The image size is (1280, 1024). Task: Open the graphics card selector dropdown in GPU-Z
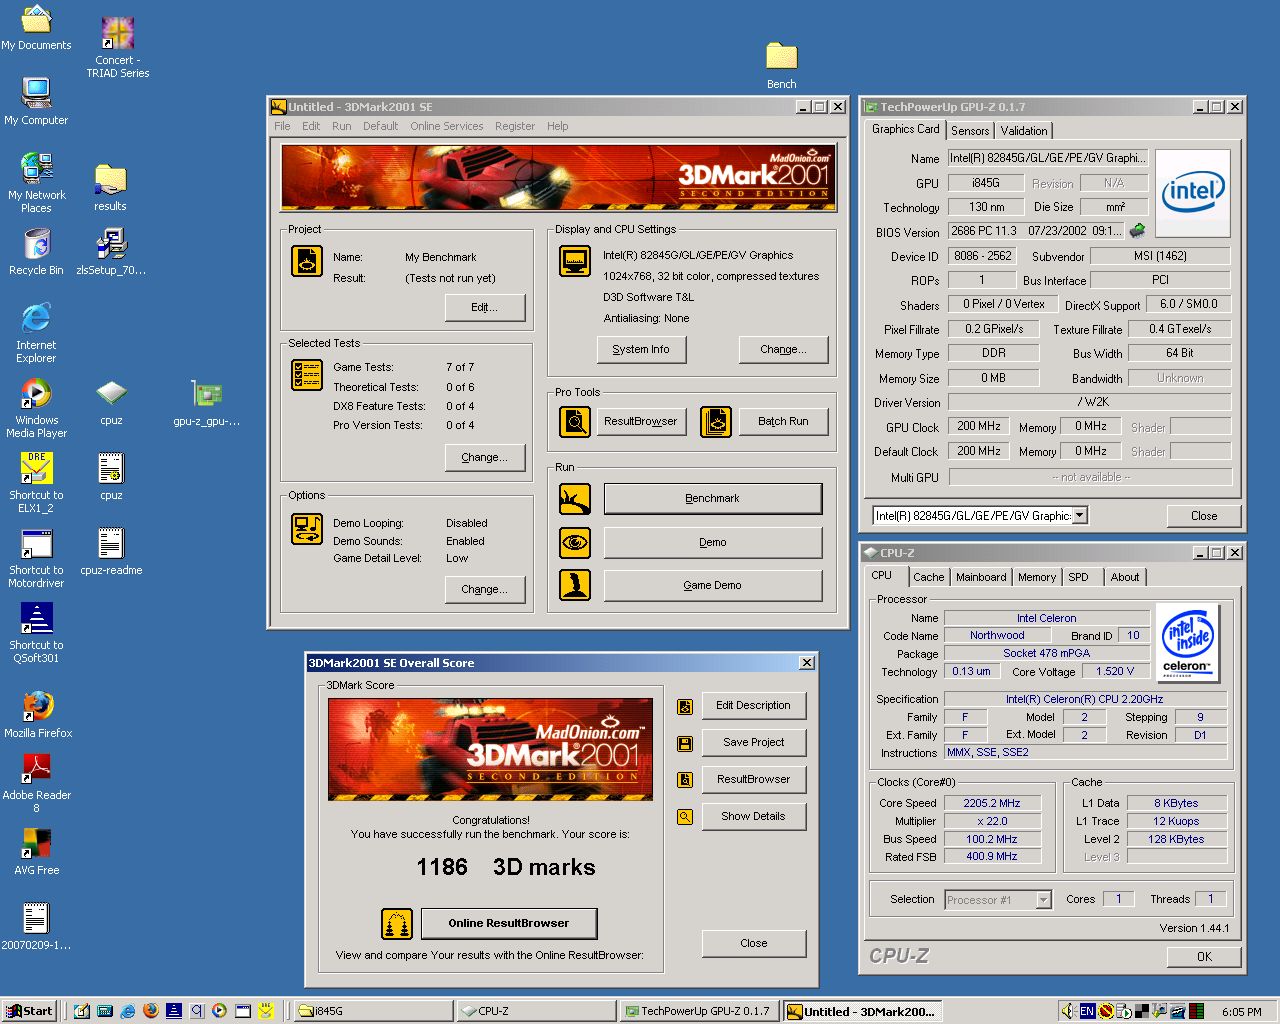(x=1080, y=516)
